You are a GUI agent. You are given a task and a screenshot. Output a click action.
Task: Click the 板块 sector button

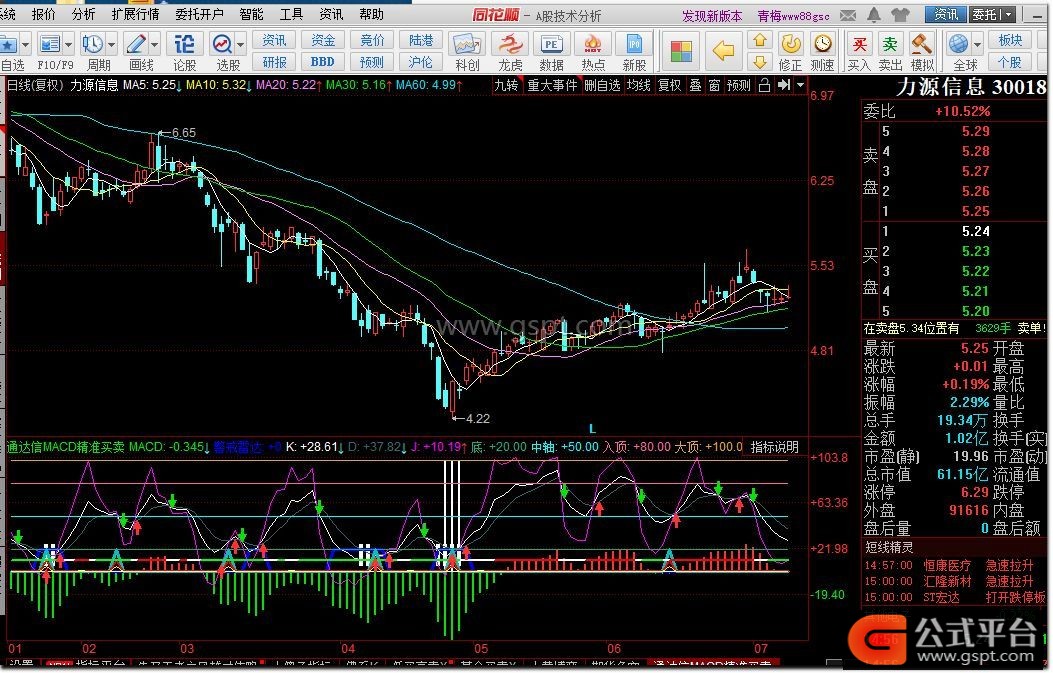click(x=1010, y=40)
